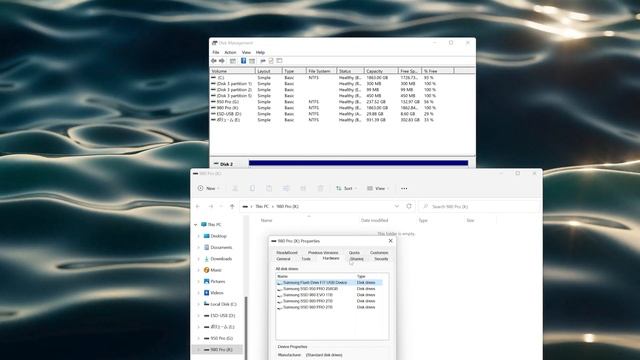Switch to the ReadyBoost tab in Properties
The image size is (640, 360).
click(x=287, y=253)
